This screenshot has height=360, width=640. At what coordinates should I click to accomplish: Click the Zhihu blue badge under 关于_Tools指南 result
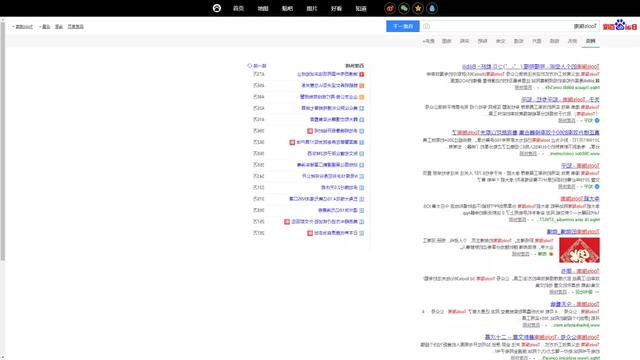tap(597, 120)
